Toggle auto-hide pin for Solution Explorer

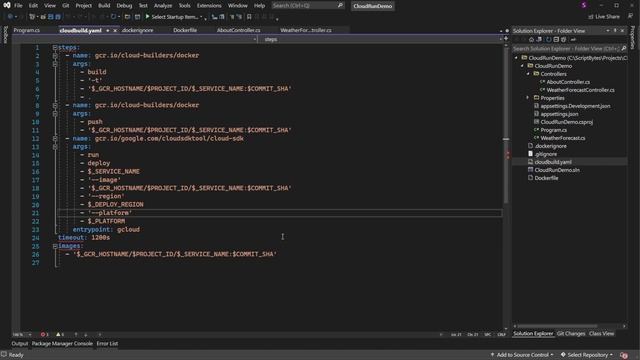click(615, 31)
